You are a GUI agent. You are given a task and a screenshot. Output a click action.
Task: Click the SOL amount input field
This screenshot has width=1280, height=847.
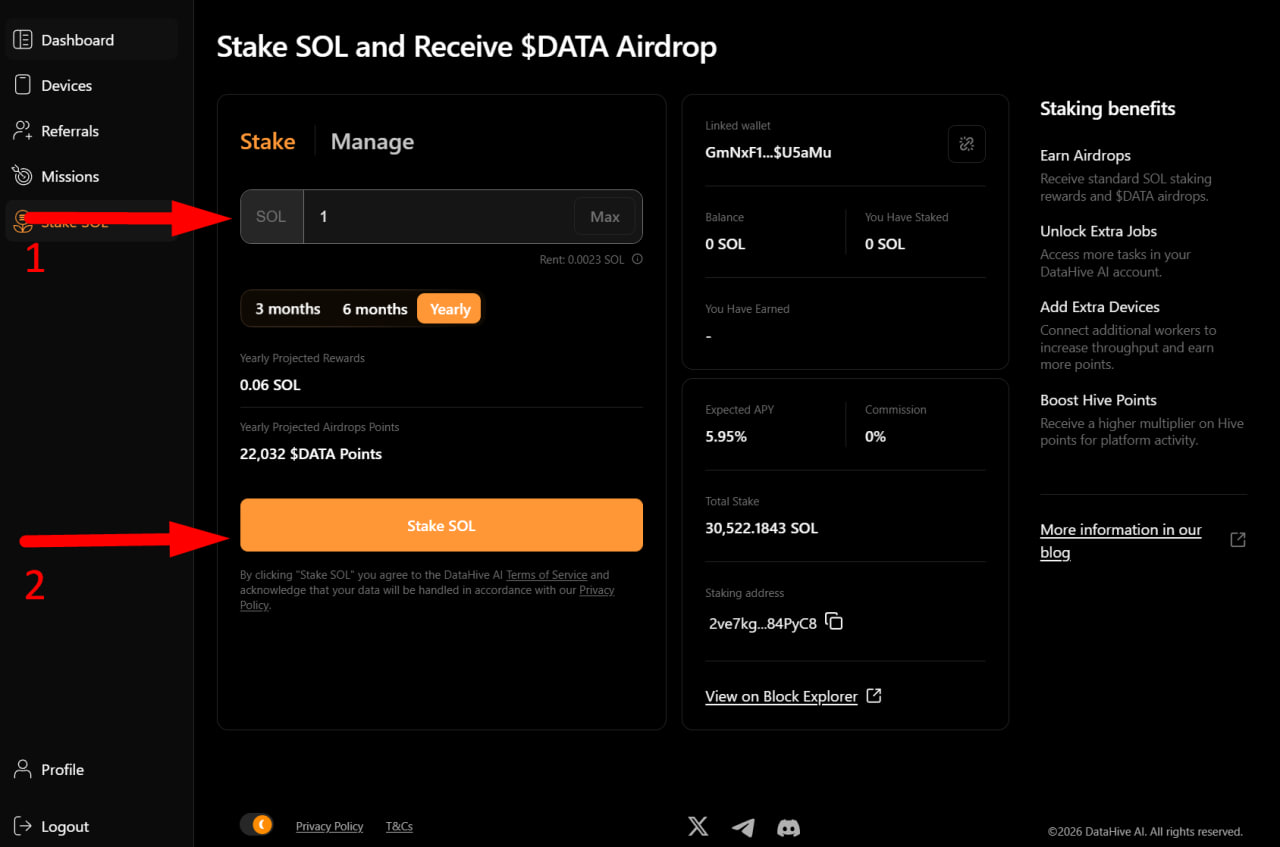pyautogui.click(x=438, y=217)
